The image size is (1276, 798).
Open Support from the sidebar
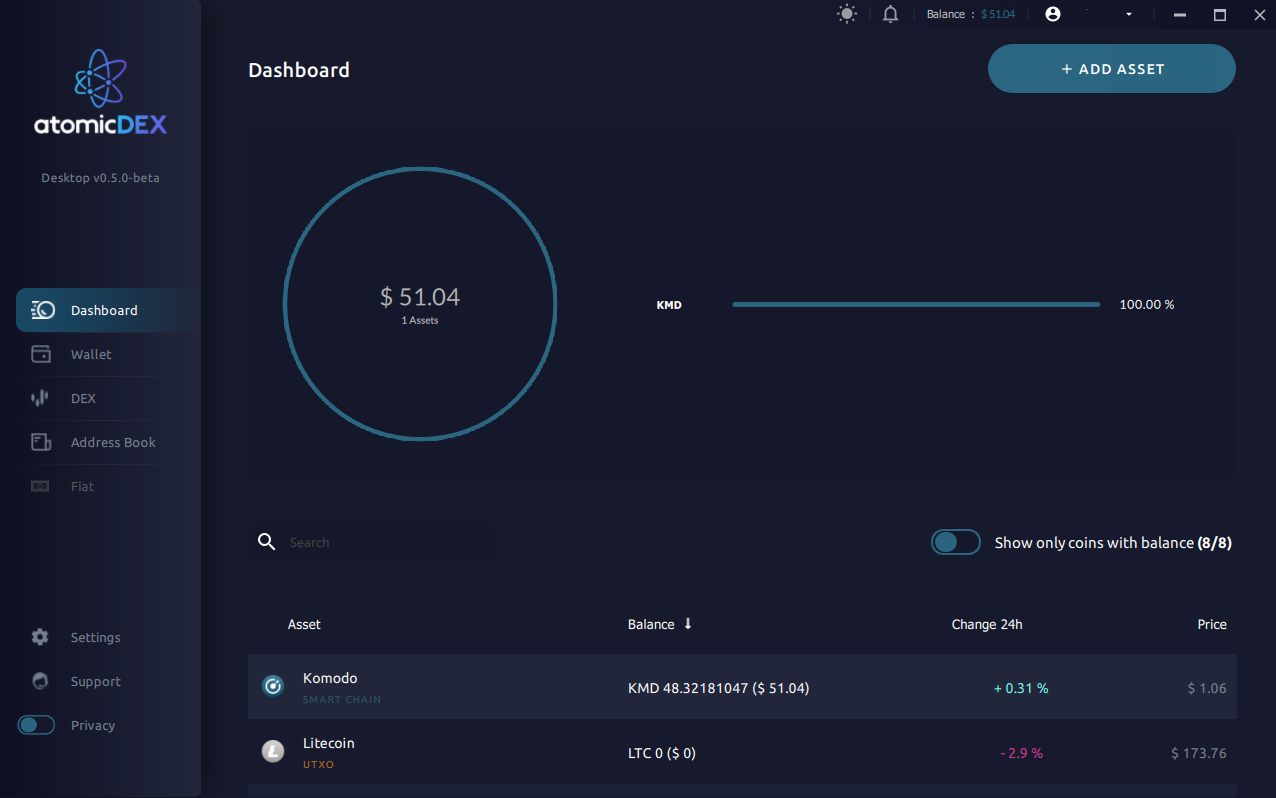[x=95, y=681]
